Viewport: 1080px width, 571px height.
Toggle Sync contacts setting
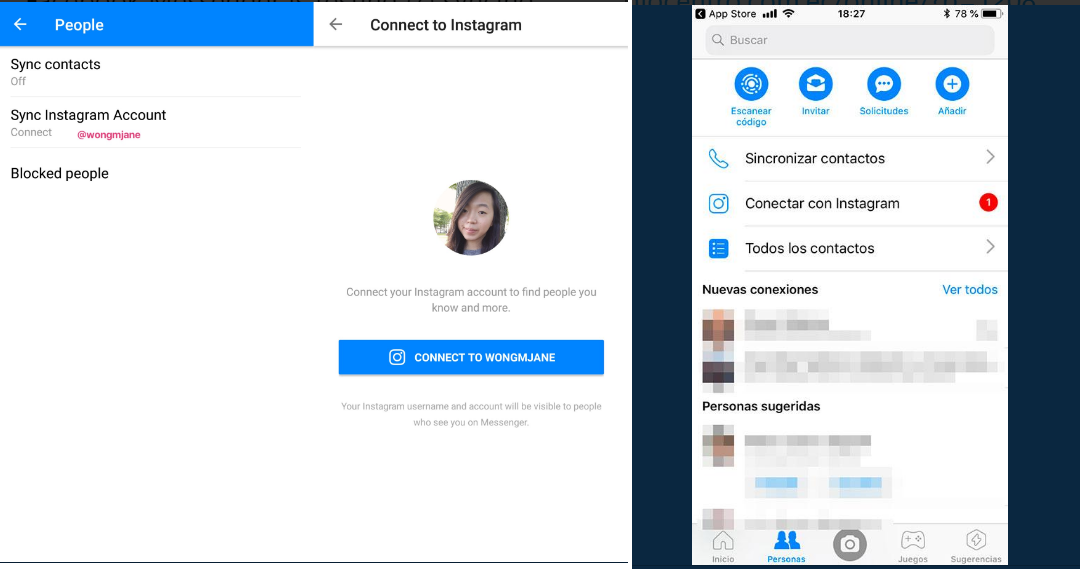[56, 71]
